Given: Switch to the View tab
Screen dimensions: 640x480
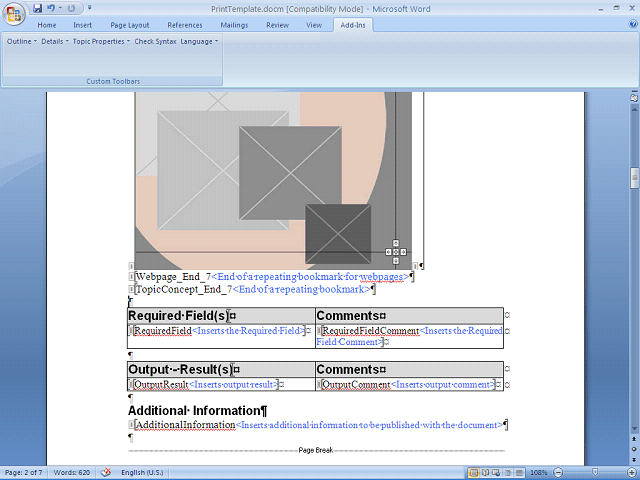Looking at the screenshot, I should click(x=314, y=25).
